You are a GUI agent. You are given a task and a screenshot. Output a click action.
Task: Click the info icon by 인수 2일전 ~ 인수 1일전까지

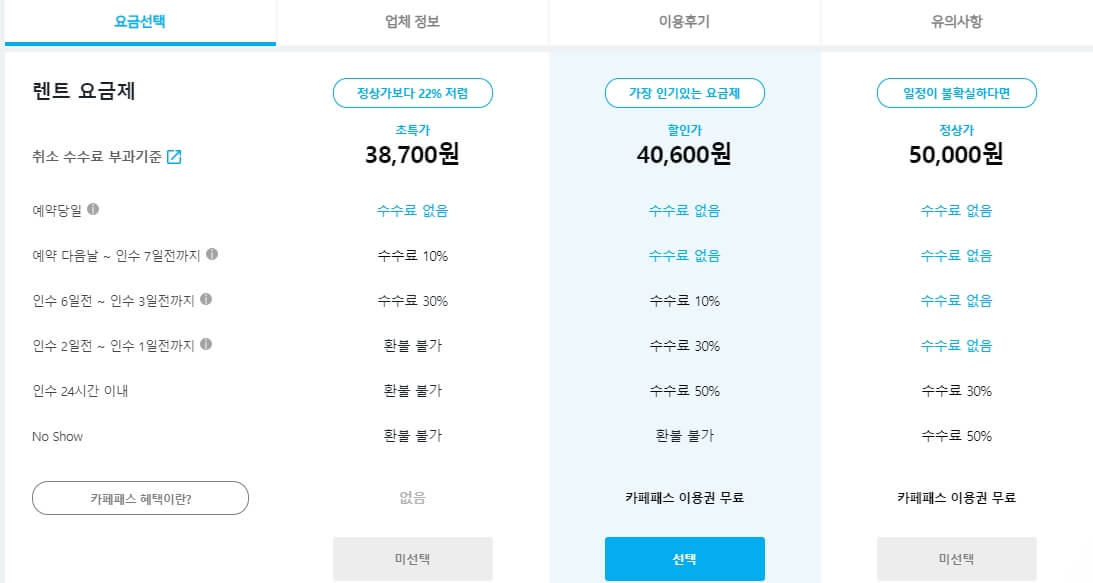pyautogui.click(x=206, y=343)
